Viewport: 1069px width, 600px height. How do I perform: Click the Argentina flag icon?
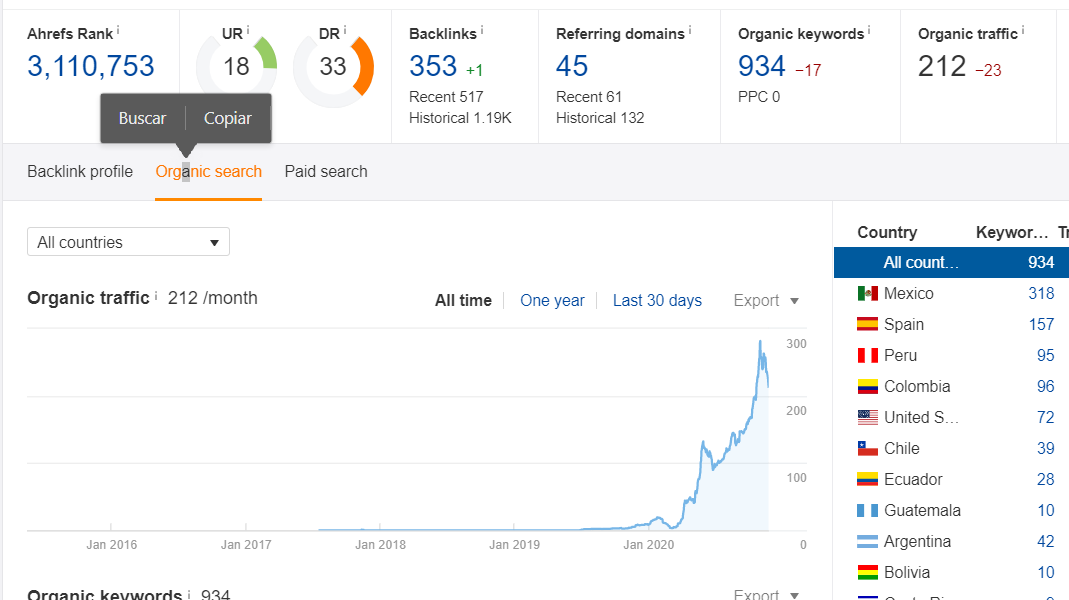[867, 541]
